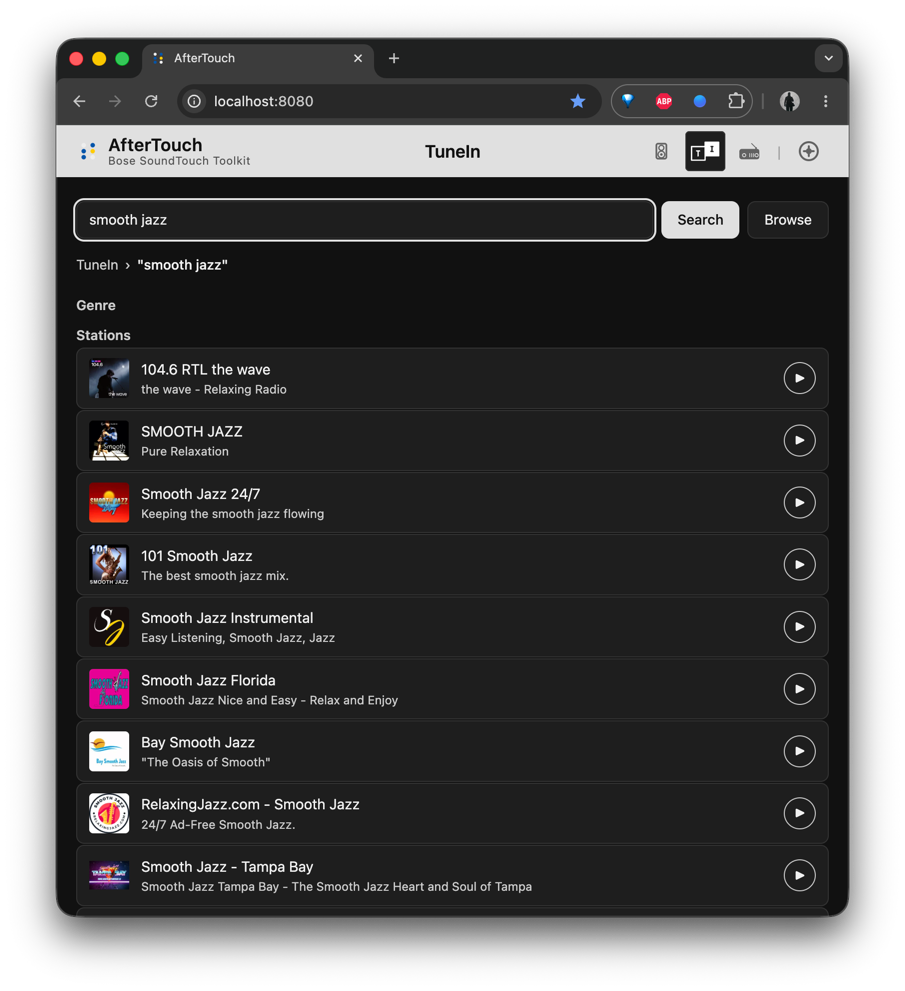
Task: Toggle bookmark star for this page
Action: coord(578,101)
